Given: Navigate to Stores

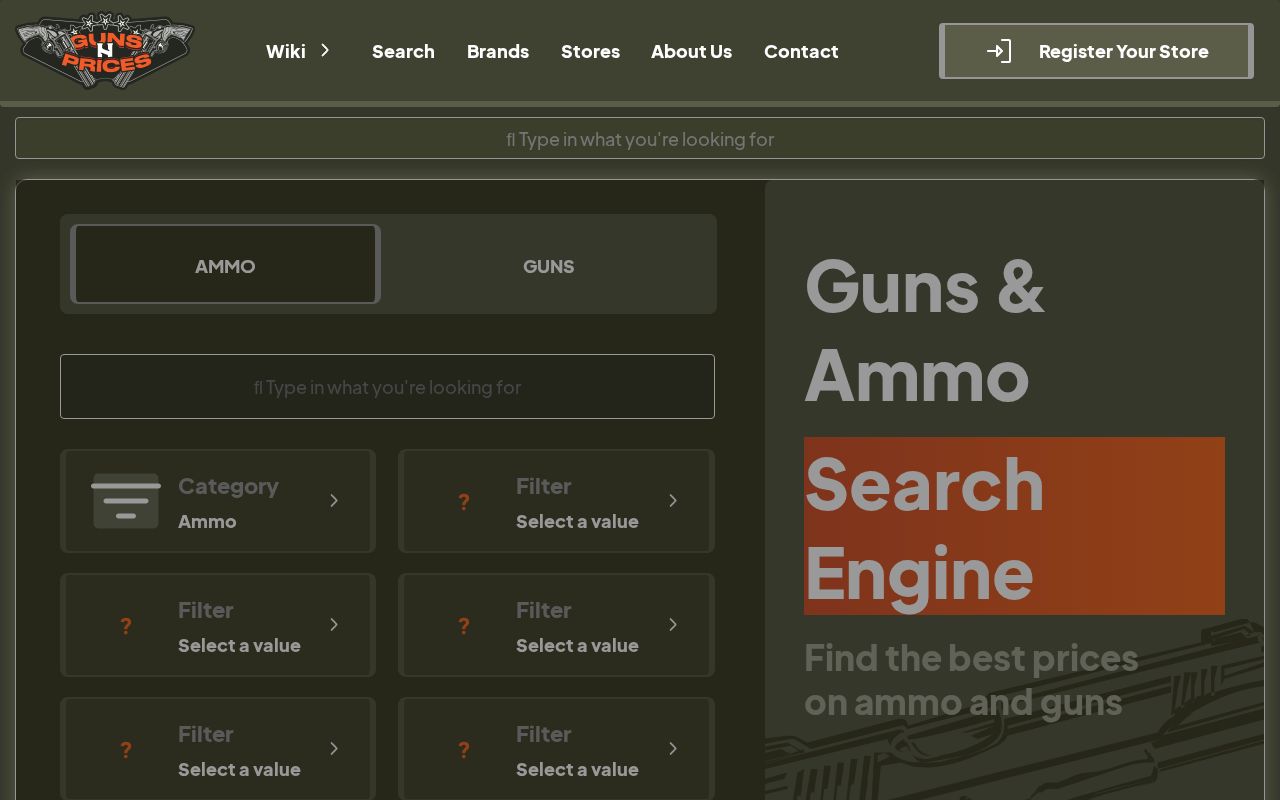Looking at the screenshot, I should pyautogui.click(x=590, y=51).
